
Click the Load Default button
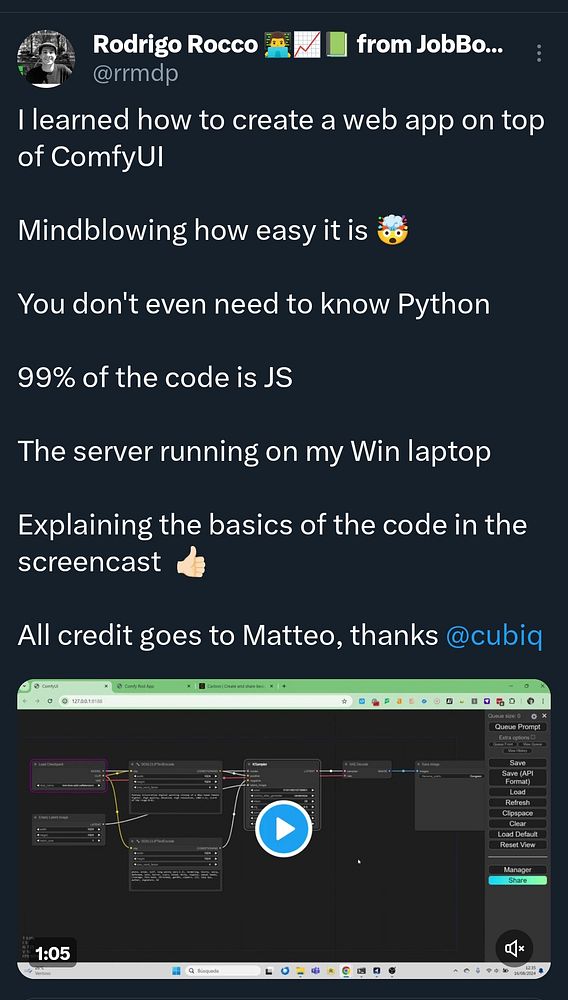coord(518,834)
